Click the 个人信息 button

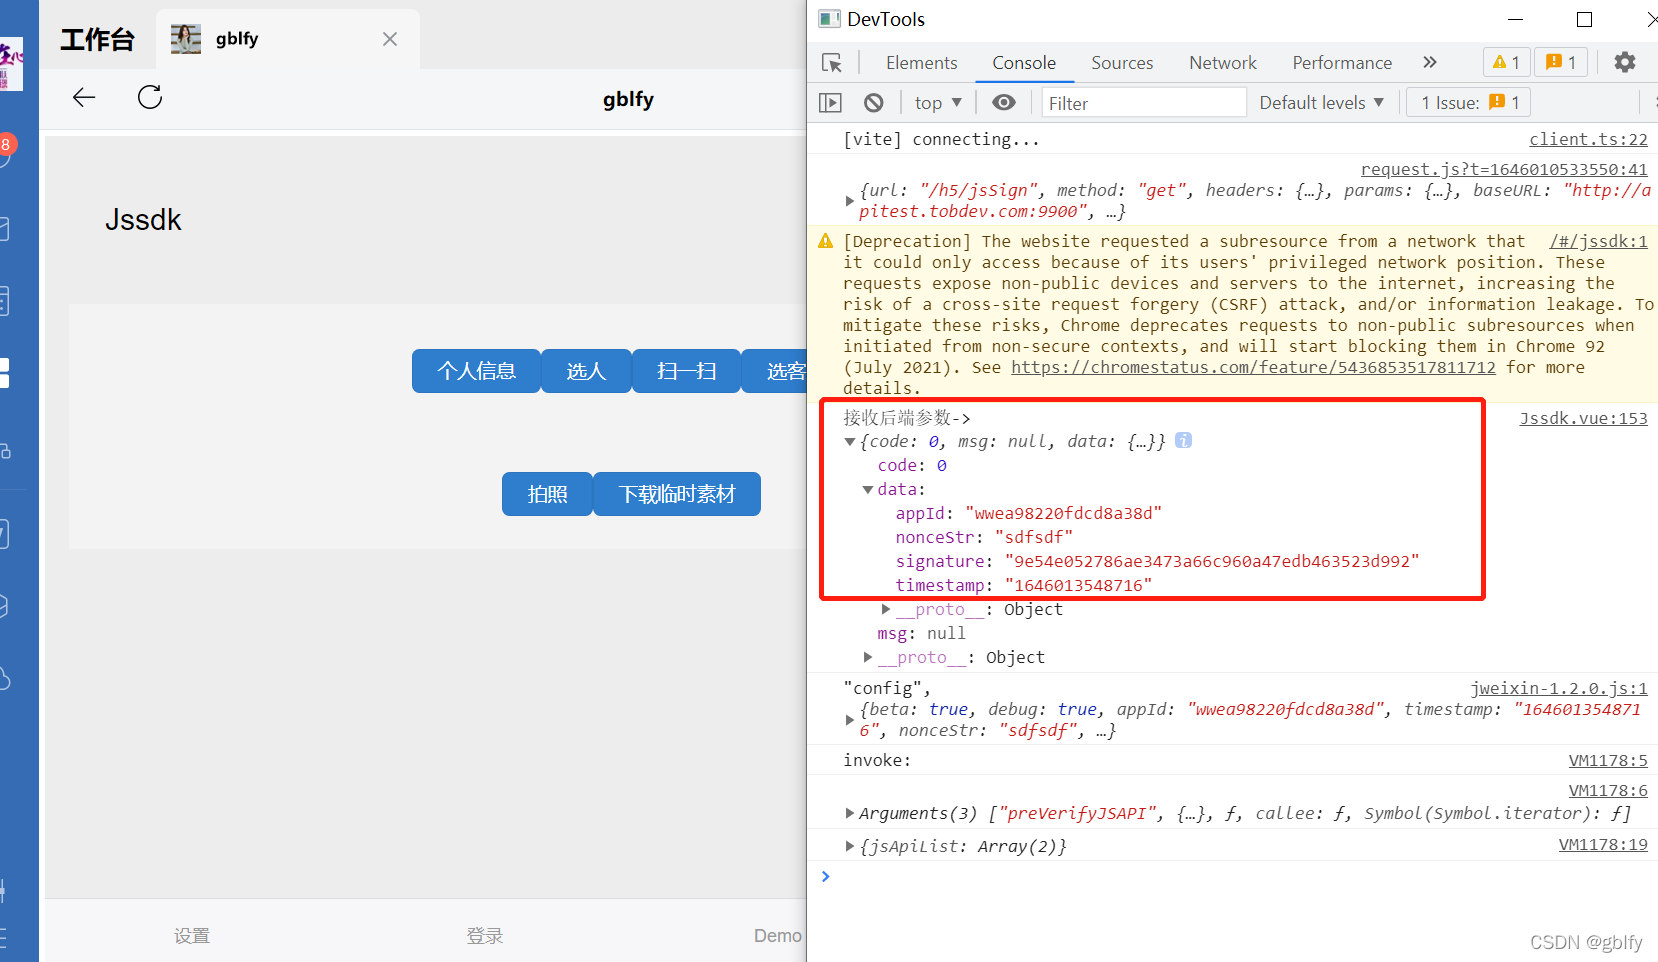[x=476, y=371]
